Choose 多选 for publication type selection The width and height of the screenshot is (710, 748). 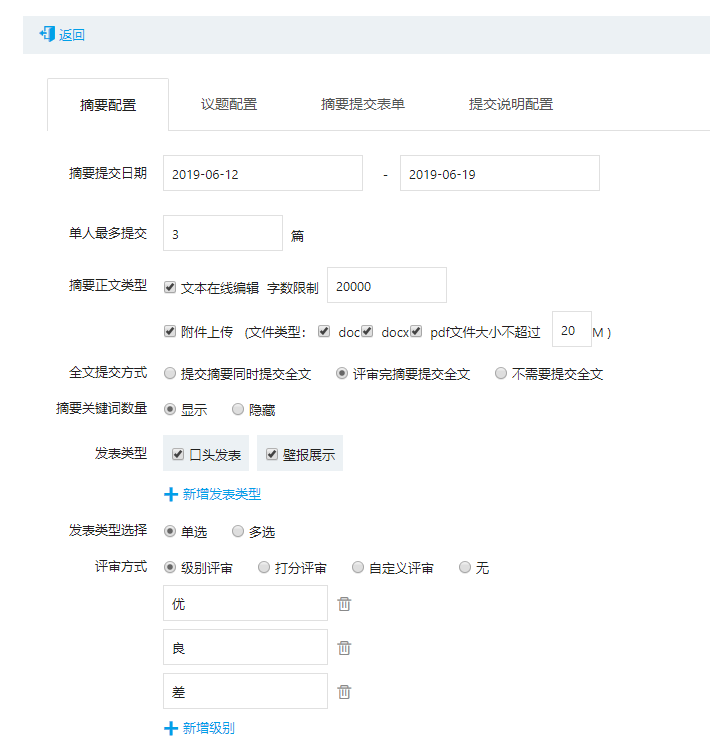pyautogui.click(x=238, y=531)
